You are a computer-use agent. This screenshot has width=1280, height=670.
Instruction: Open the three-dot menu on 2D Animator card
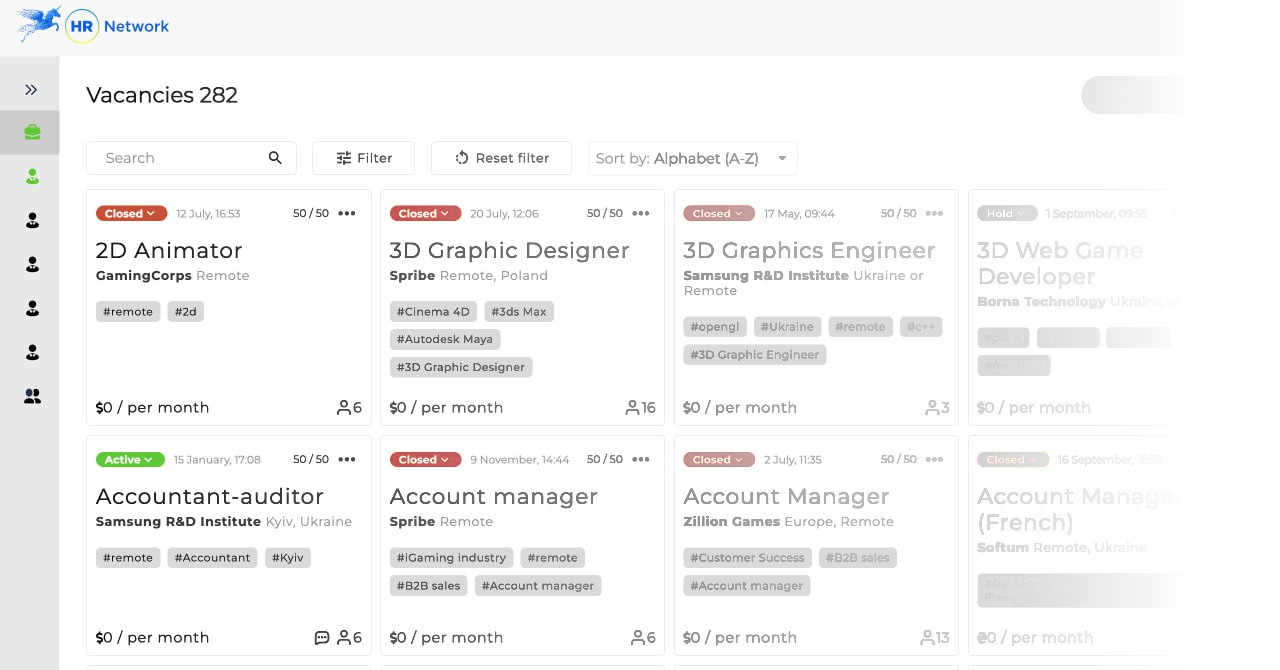tap(347, 213)
